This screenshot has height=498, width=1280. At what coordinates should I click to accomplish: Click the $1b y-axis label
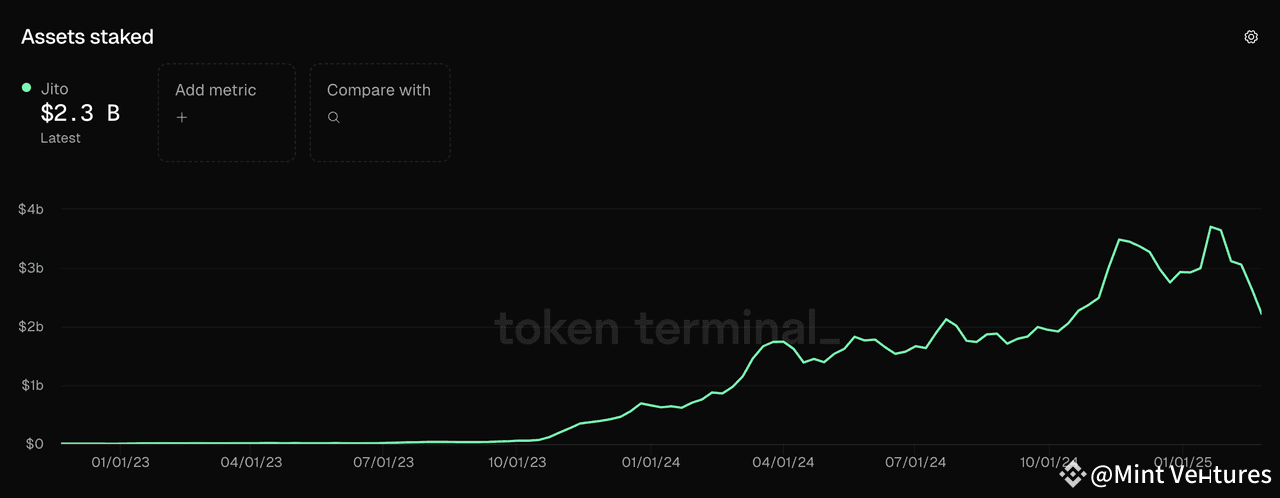pyautogui.click(x=30, y=386)
